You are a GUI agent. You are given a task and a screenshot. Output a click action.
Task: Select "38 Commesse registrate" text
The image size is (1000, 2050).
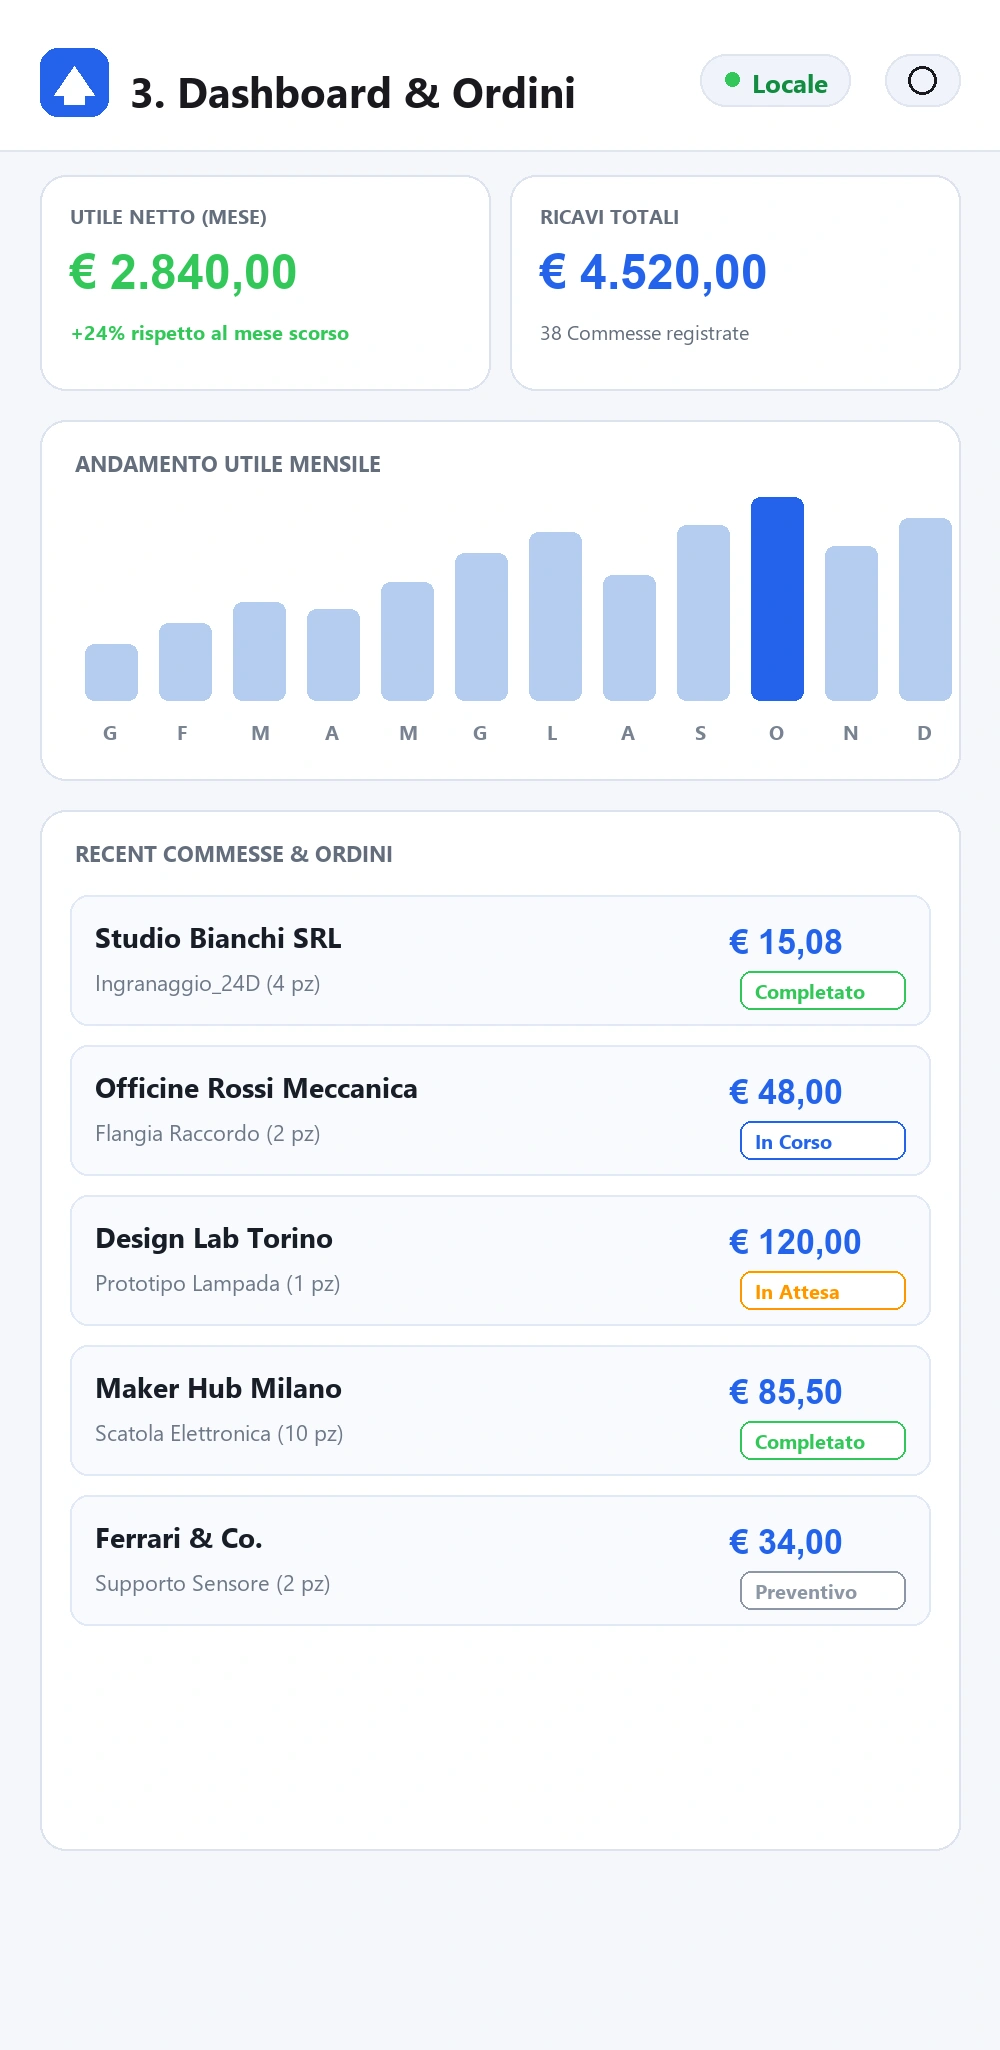pyautogui.click(x=644, y=333)
